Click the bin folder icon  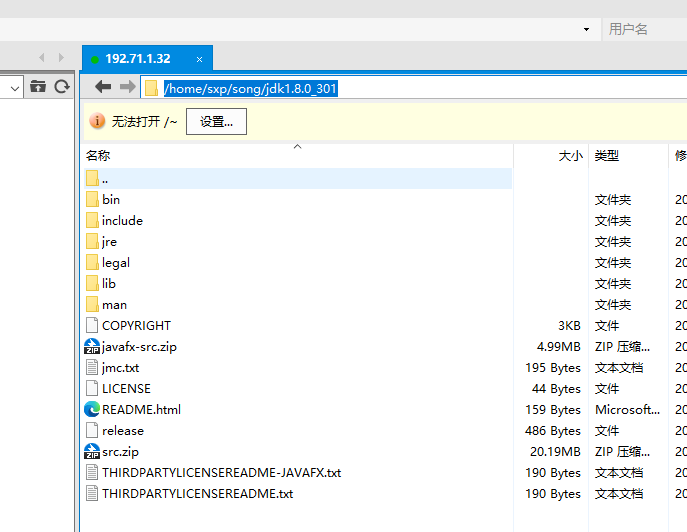click(x=92, y=199)
